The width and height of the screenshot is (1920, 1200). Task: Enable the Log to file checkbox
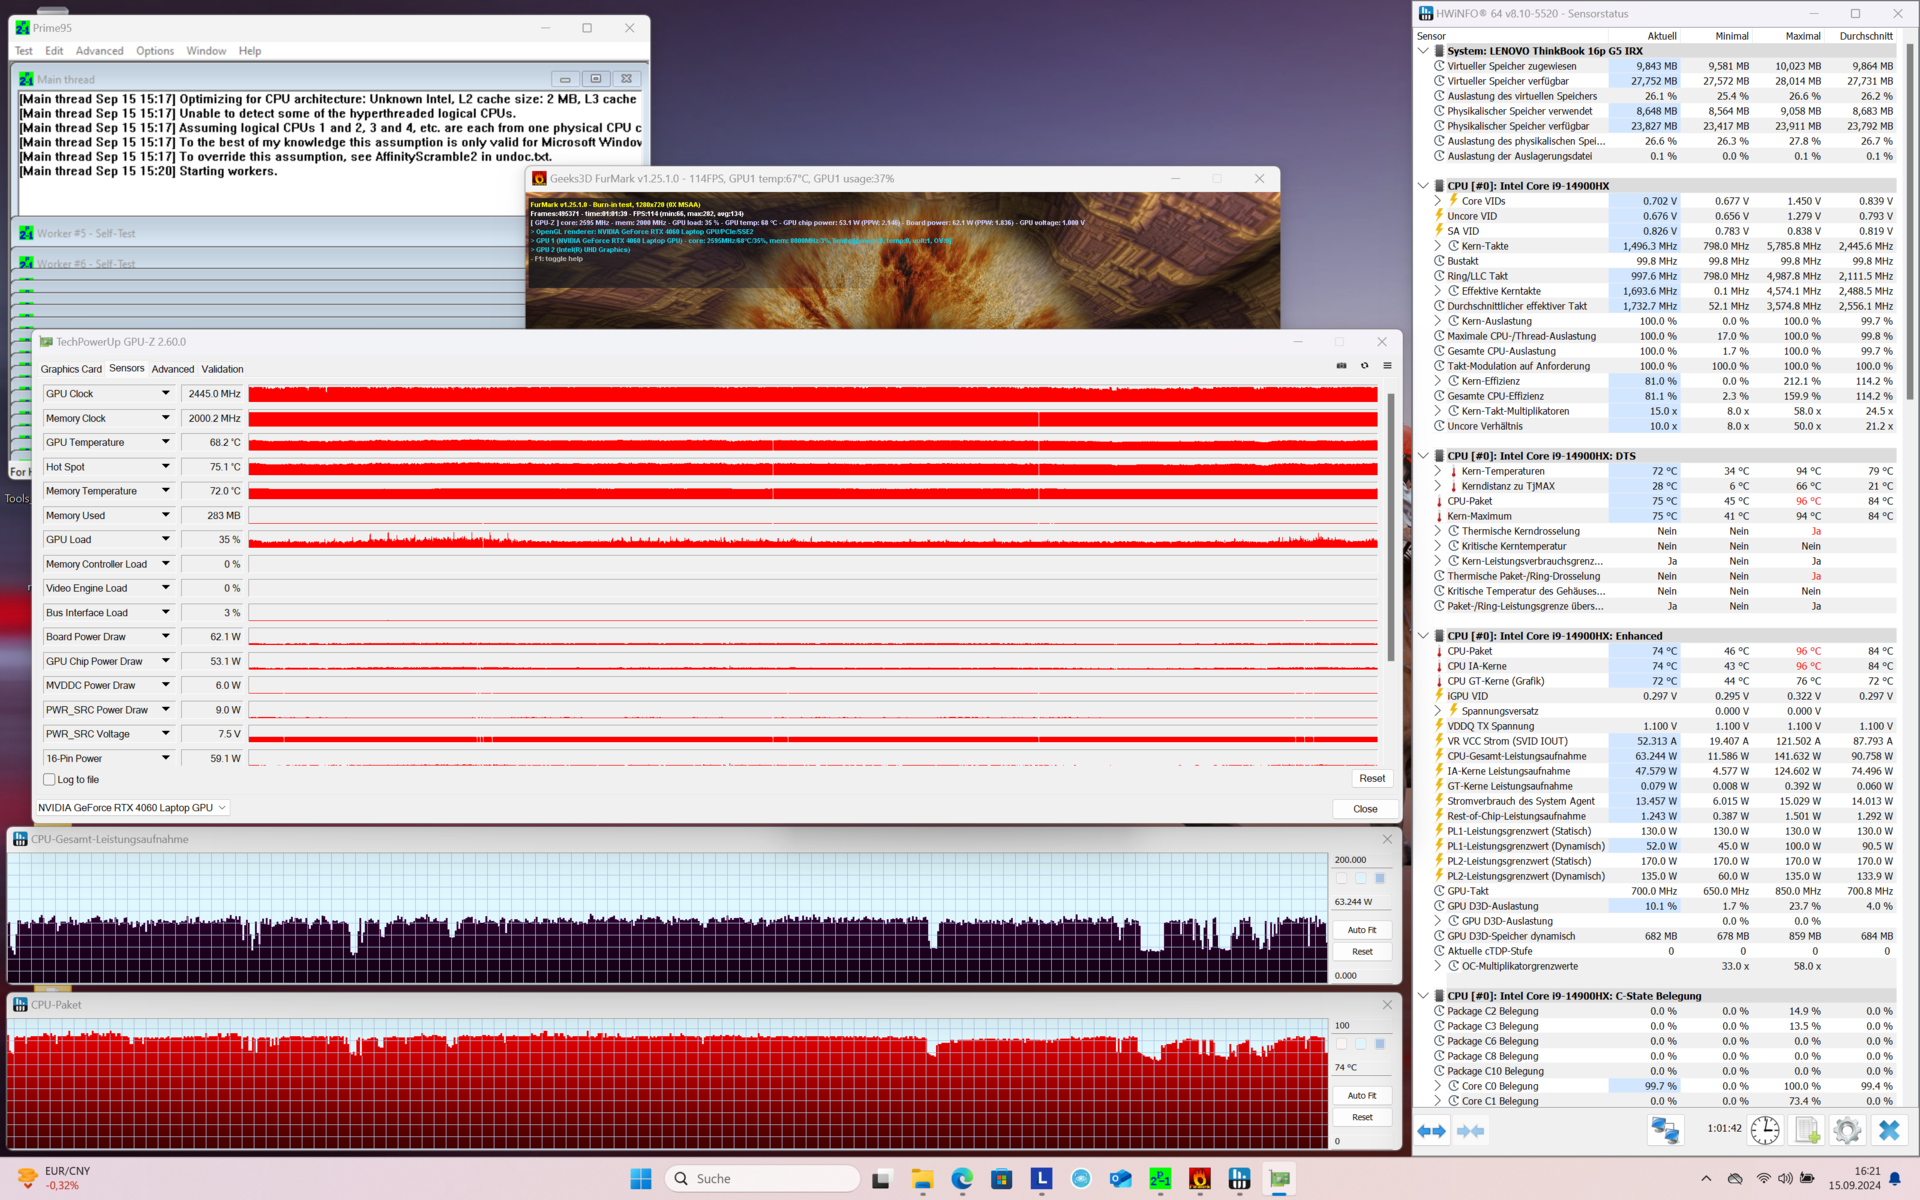click(x=49, y=780)
